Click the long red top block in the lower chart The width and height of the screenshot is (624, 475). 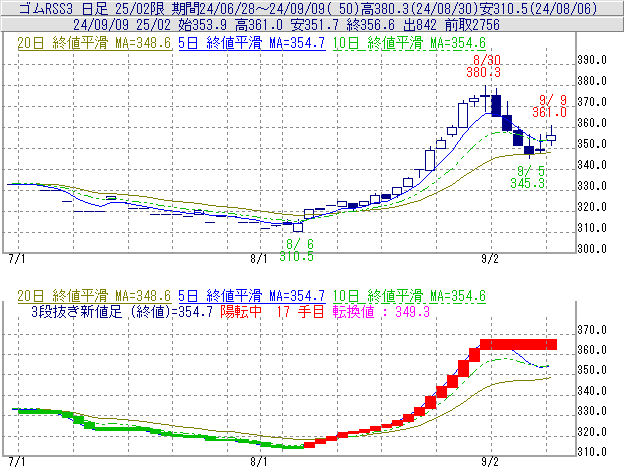point(519,345)
